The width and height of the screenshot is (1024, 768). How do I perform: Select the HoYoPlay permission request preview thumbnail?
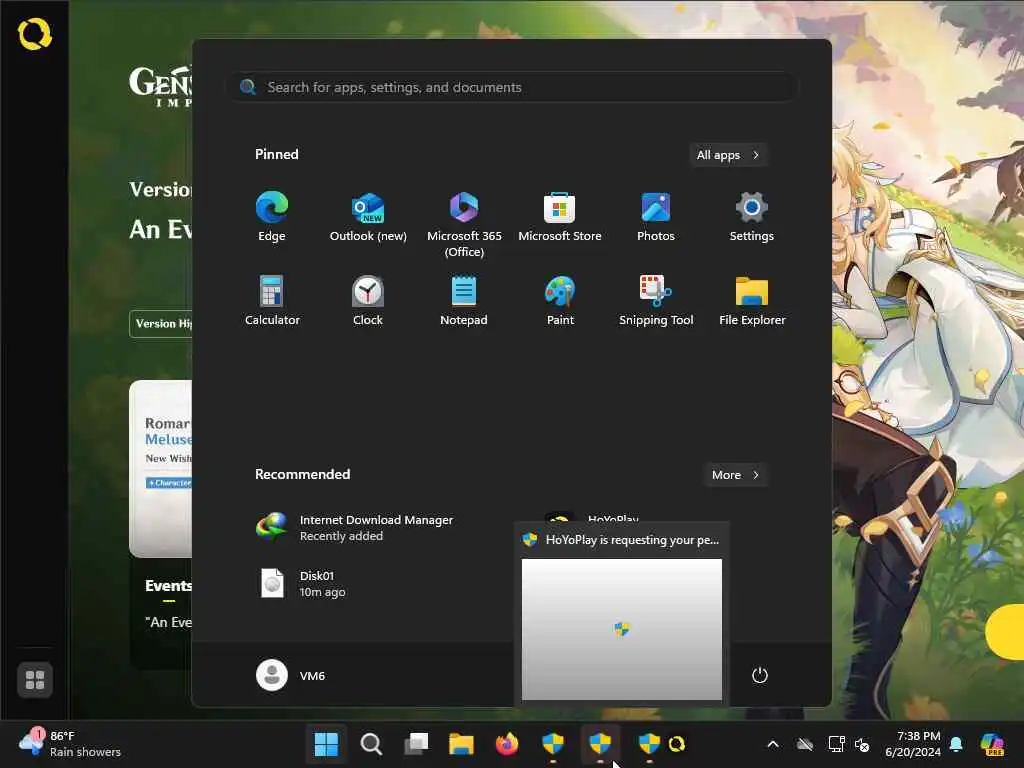622,629
